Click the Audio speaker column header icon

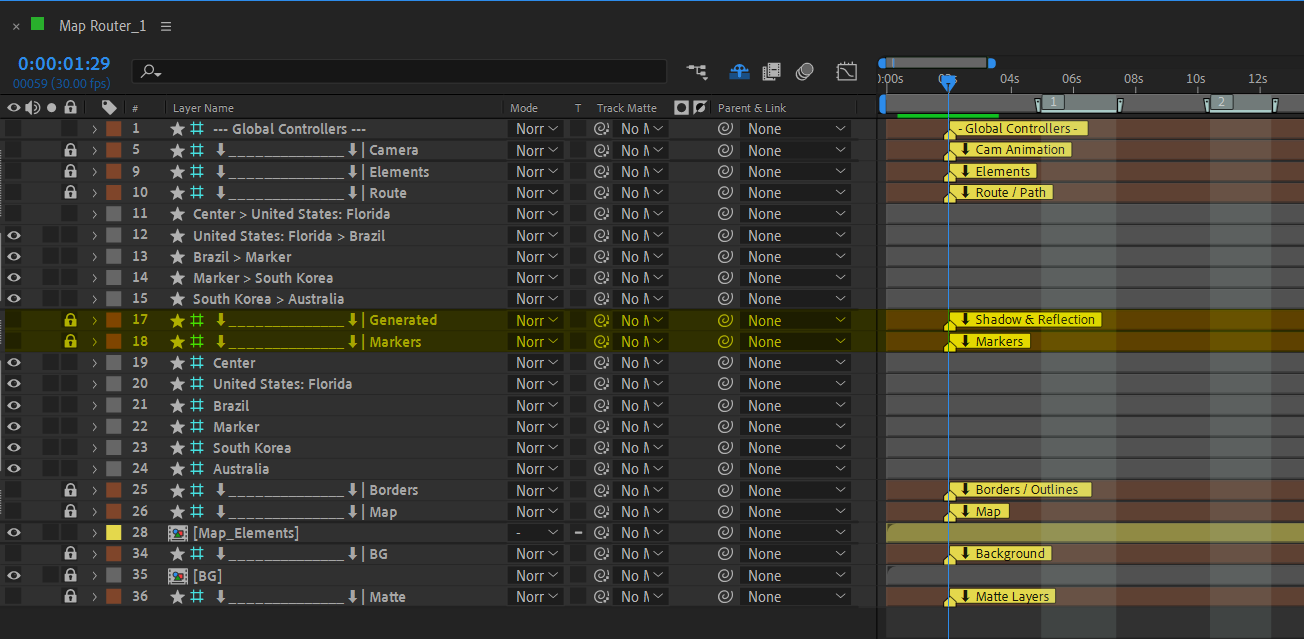pyautogui.click(x=33, y=108)
